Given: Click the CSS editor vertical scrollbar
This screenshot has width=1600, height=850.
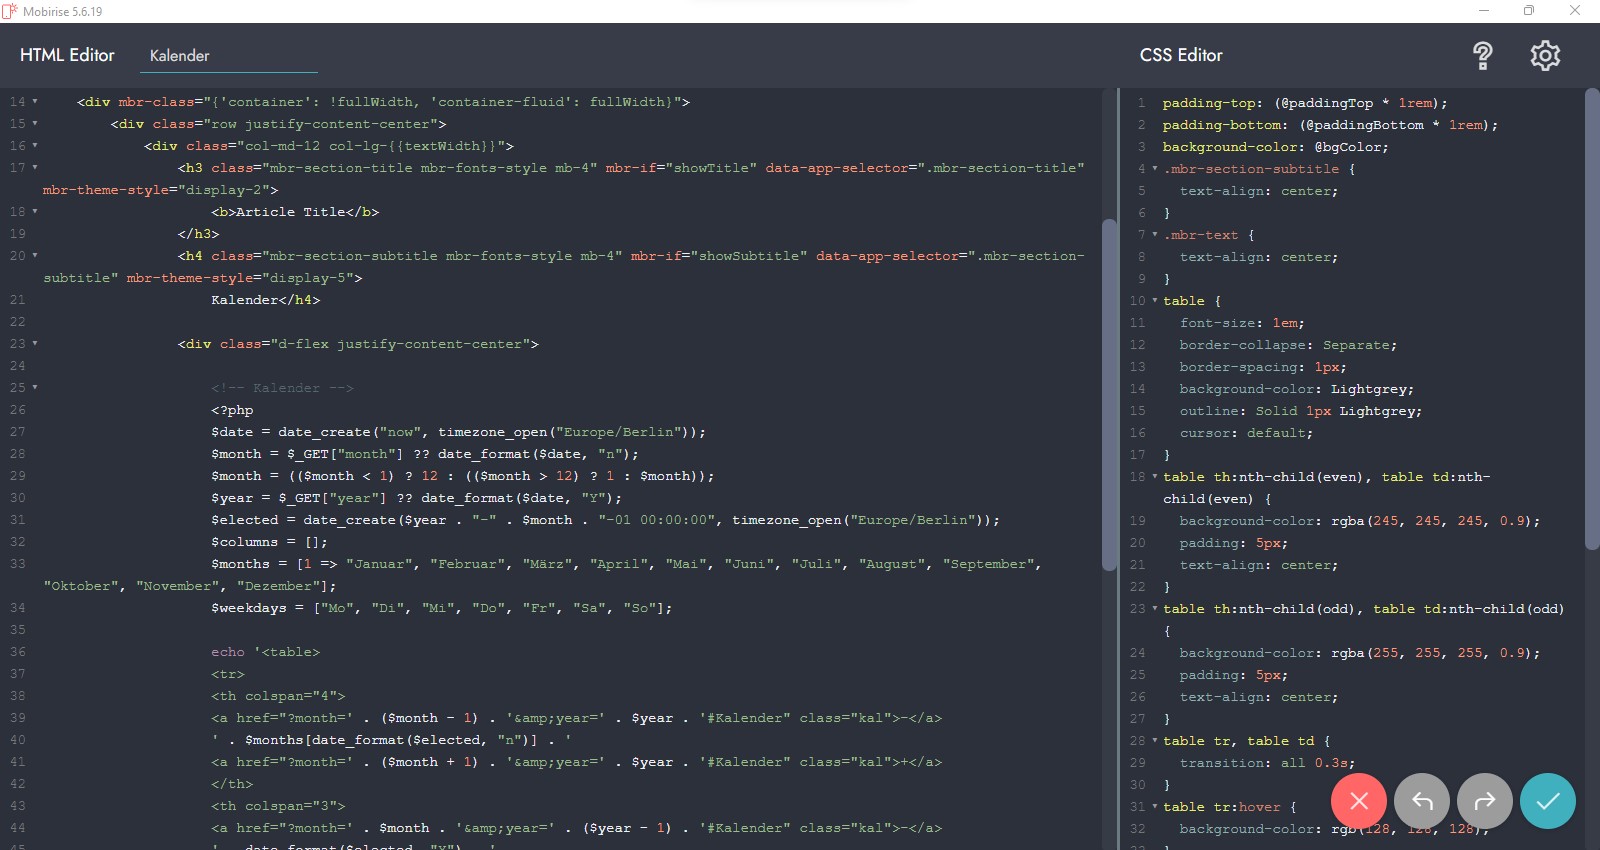Looking at the screenshot, I should [1592, 320].
